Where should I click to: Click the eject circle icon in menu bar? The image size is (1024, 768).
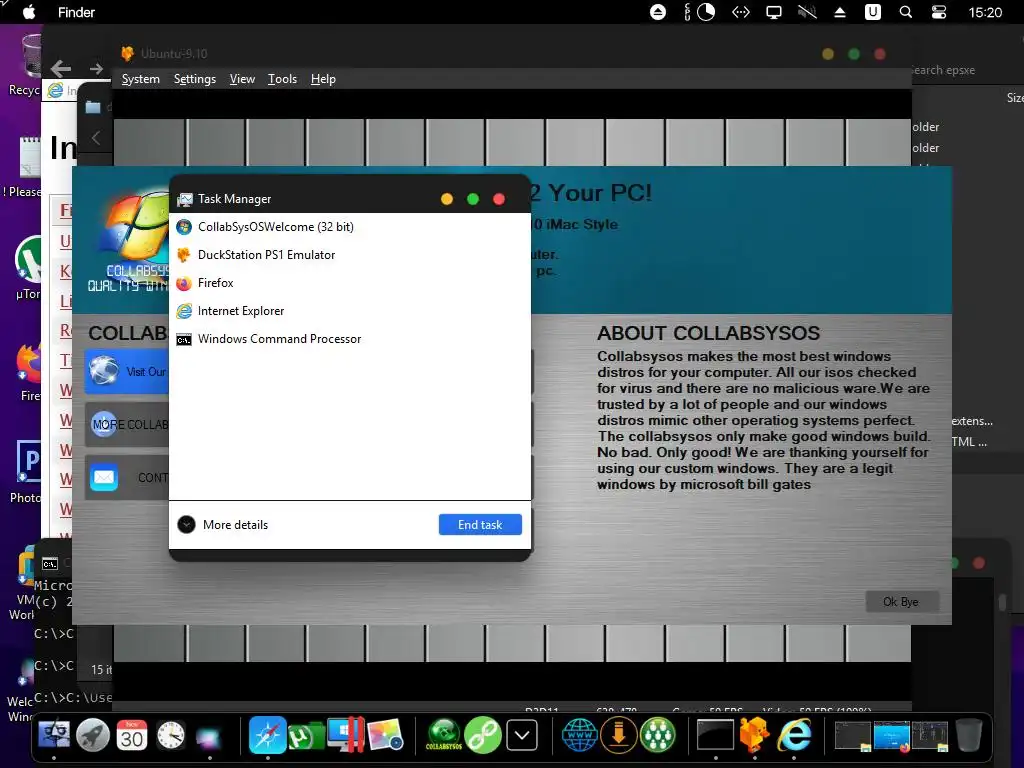tap(658, 12)
